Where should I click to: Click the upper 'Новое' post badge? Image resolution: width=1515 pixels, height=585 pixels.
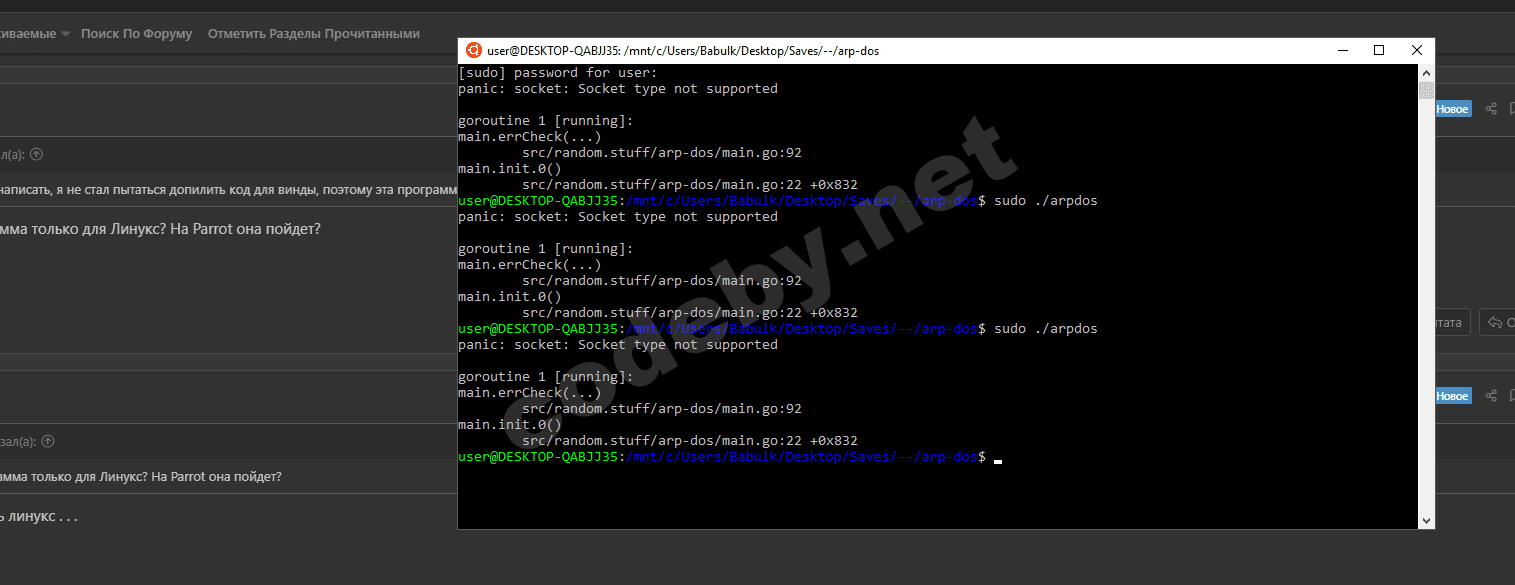pos(1452,109)
